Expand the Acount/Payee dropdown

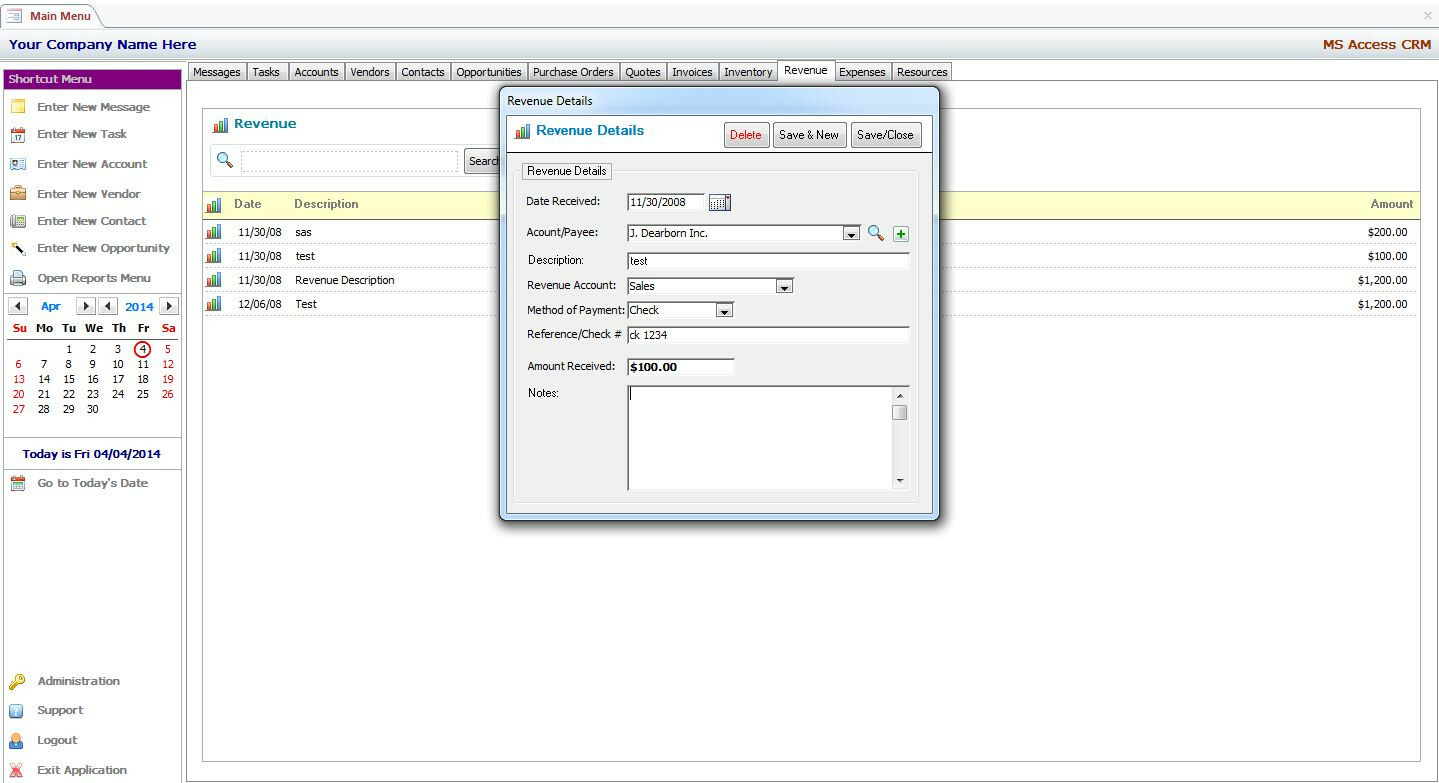(851, 234)
